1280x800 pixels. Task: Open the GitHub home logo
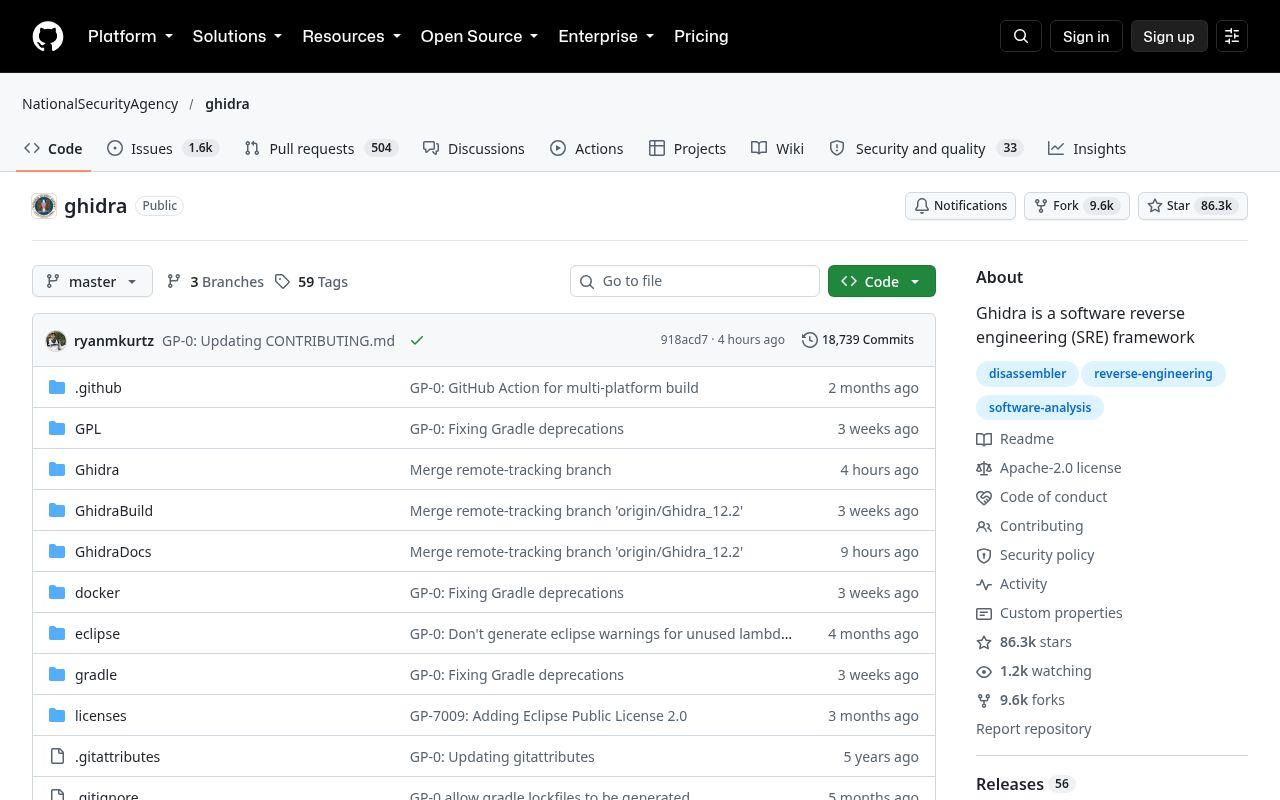pos(48,36)
